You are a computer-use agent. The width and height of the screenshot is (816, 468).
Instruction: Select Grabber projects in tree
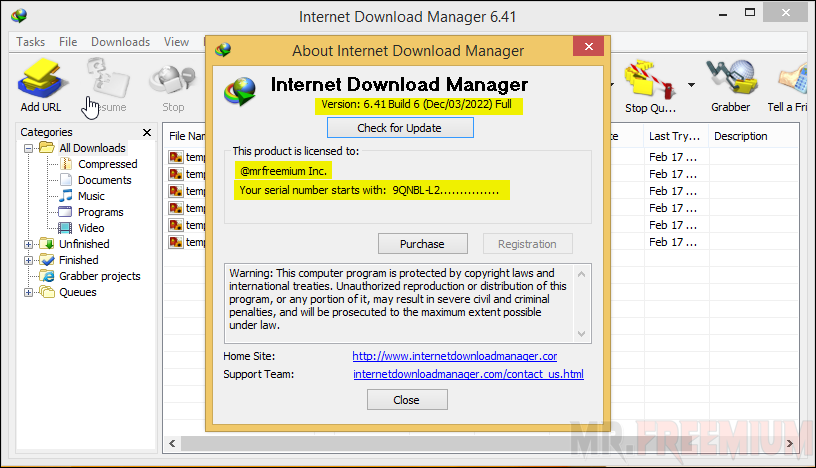click(x=99, y=276)
